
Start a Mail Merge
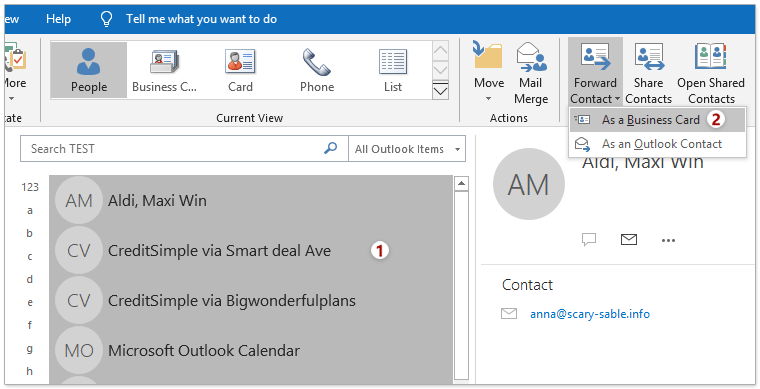tap(531, 73)
